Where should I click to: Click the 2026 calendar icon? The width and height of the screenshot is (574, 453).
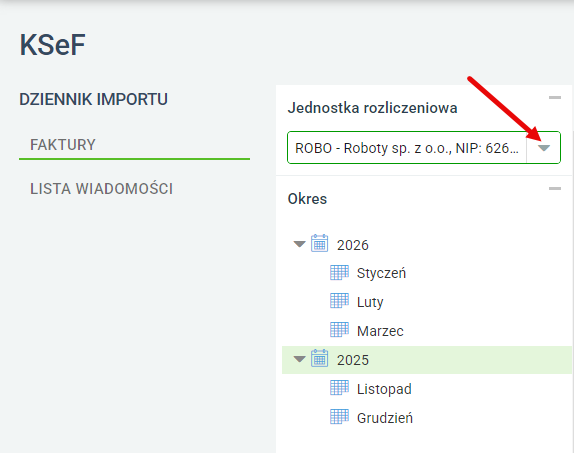pos(319,243)
